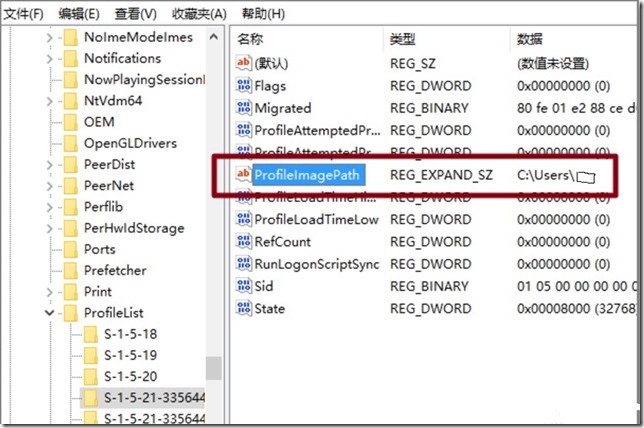Click the icon beside the State value

243,308
